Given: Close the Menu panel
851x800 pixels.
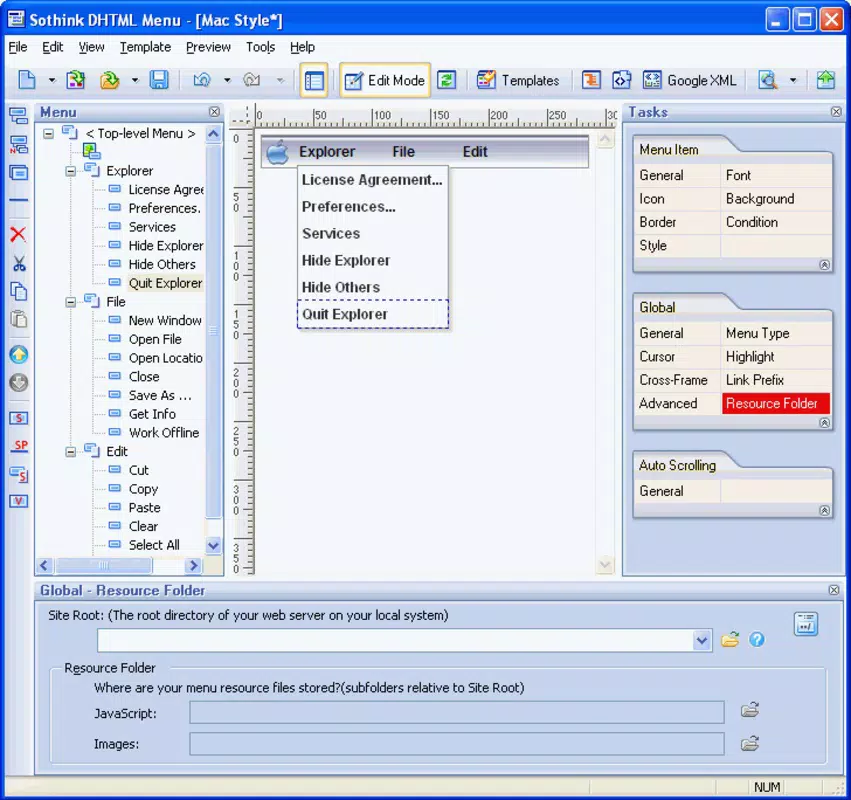Looking at the screenshot, I should 214,112.
